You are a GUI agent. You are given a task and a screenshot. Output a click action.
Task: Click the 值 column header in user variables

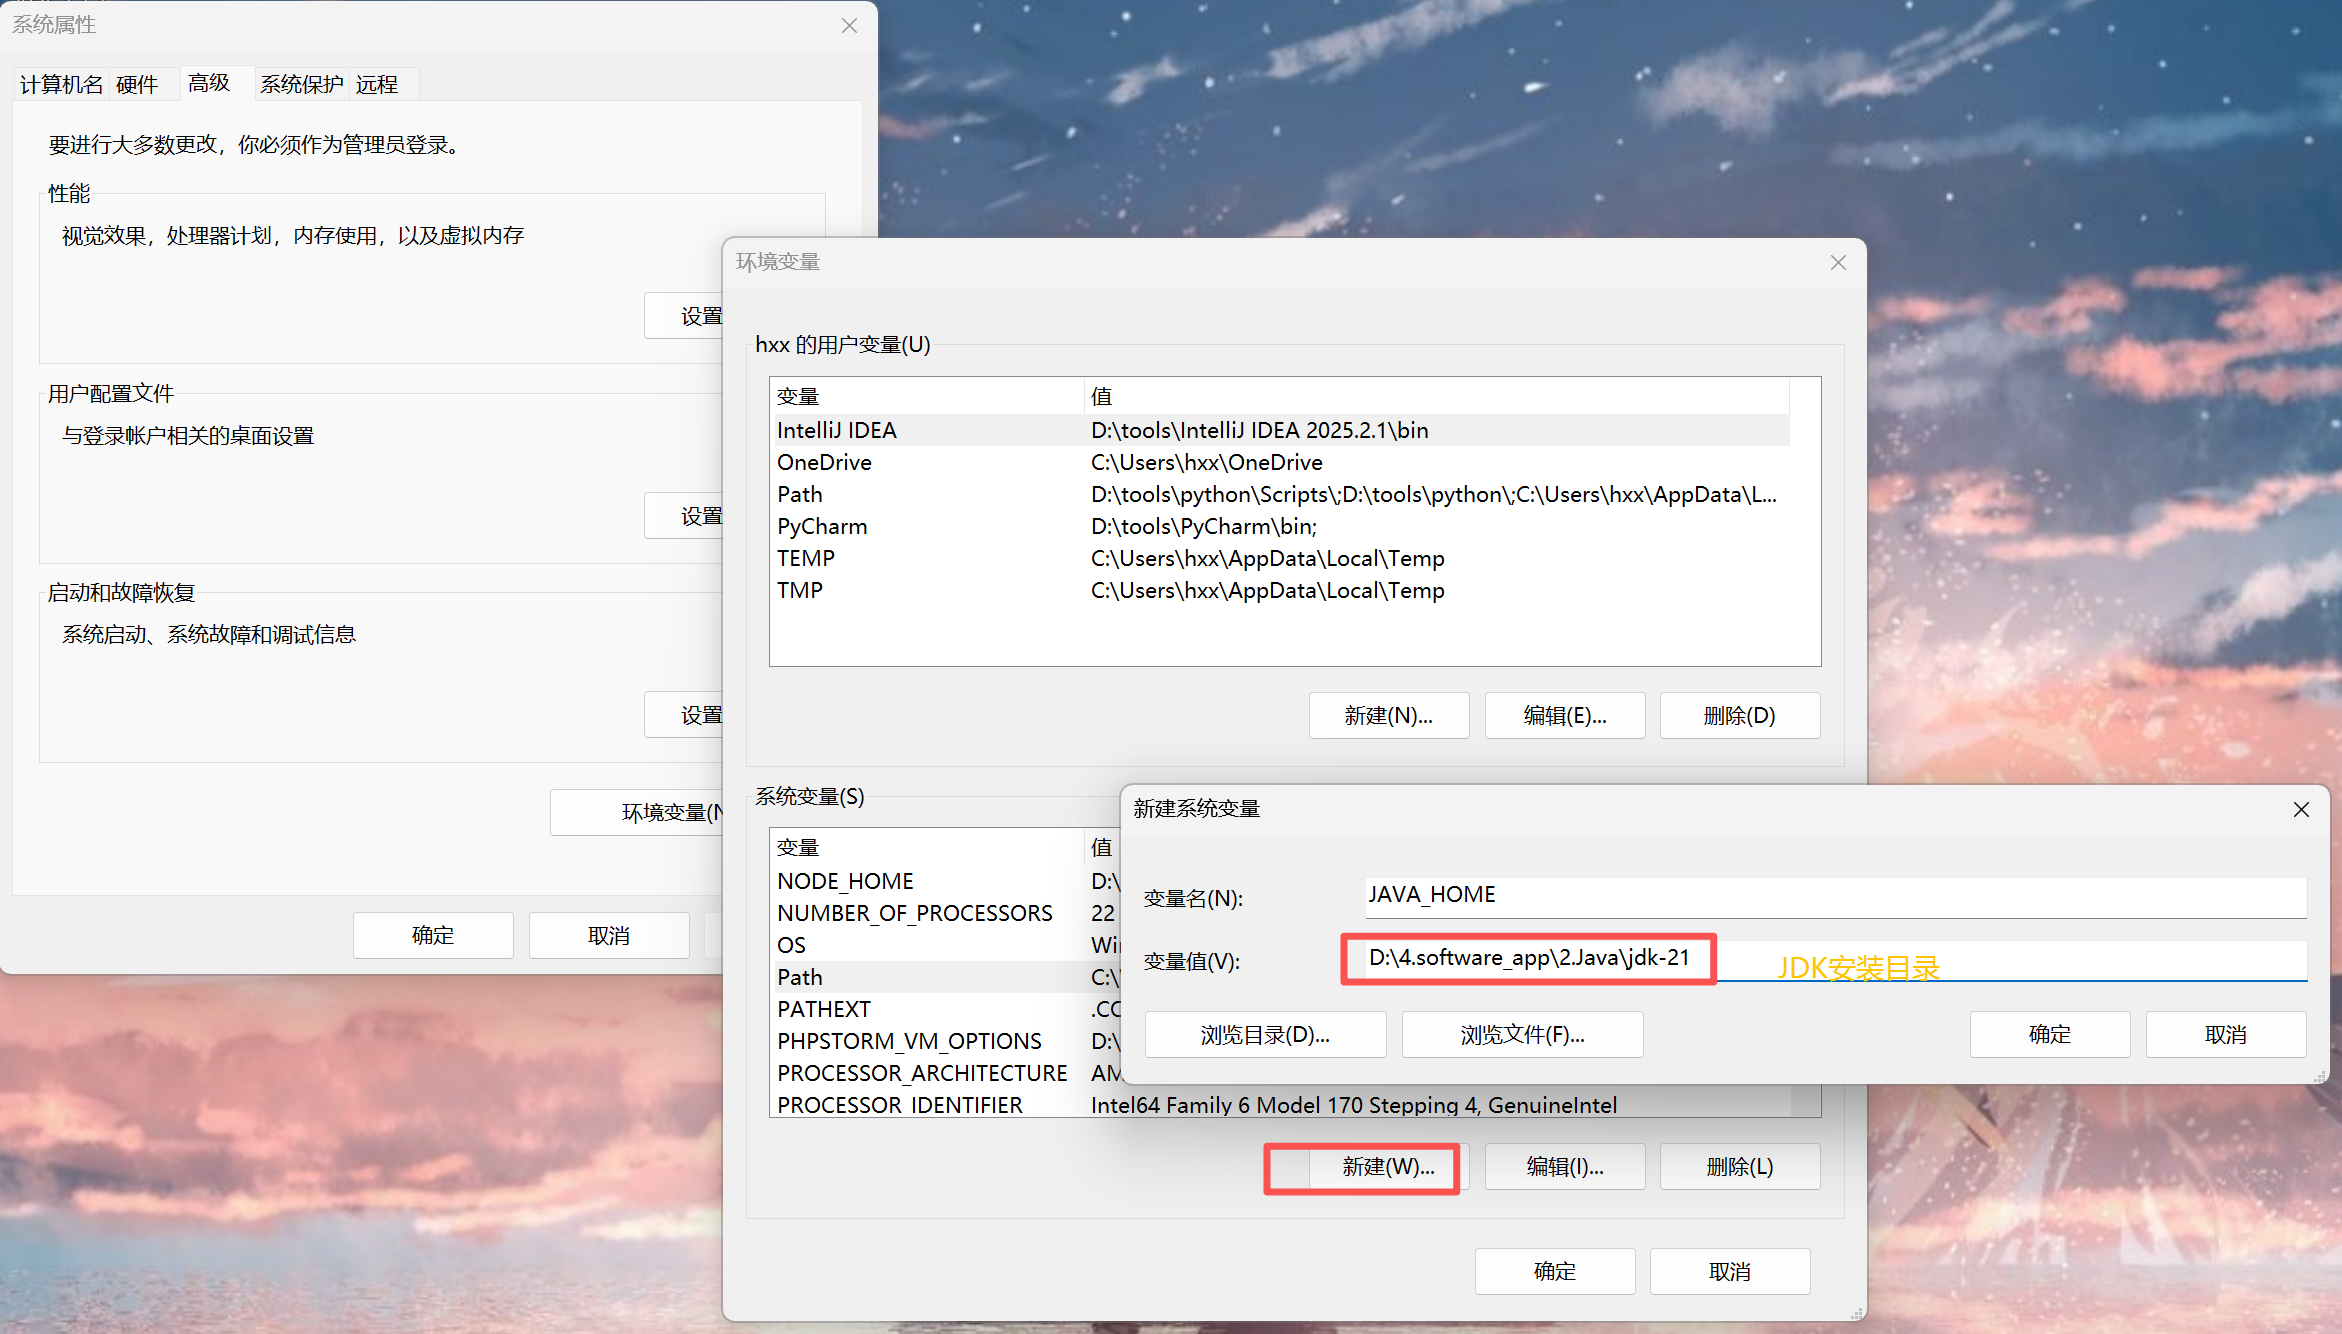(1101, 396)
